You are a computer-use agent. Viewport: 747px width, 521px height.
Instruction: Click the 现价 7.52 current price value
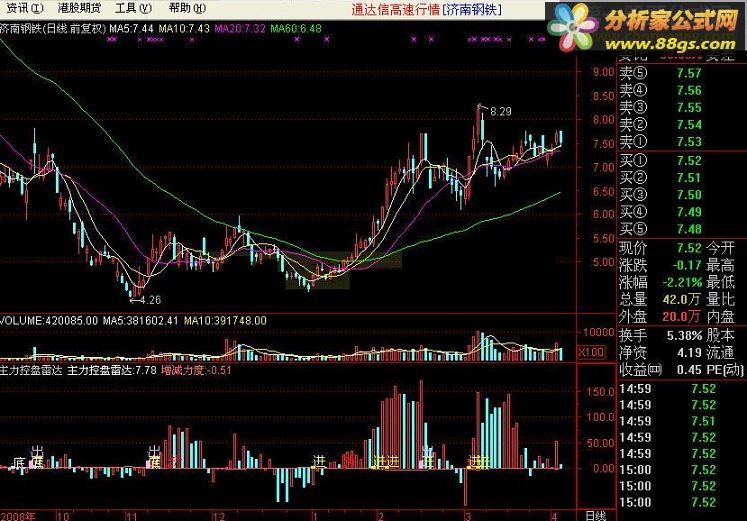point(689,249)
